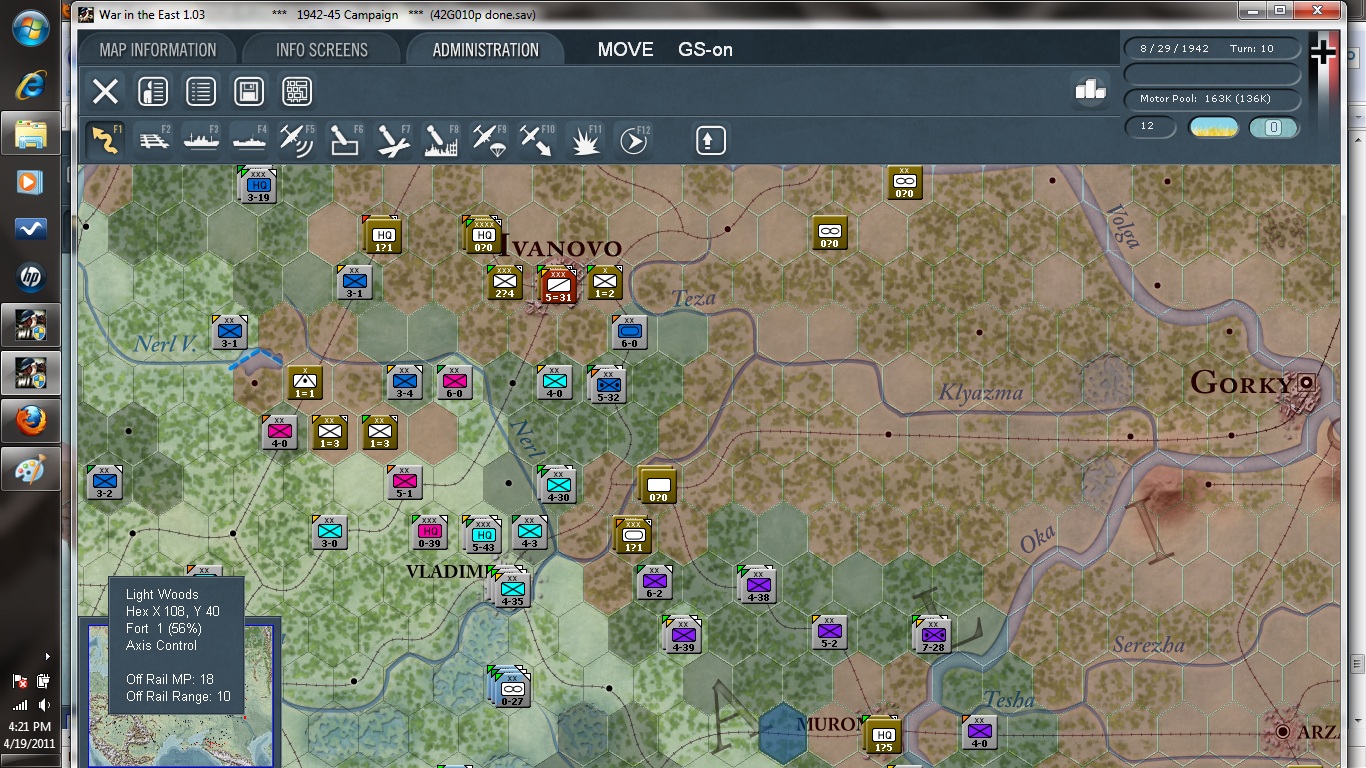This screenshot has height=768, width=1366.
Task: Click the grid pattern icon after save
Action: pos(297,92)
